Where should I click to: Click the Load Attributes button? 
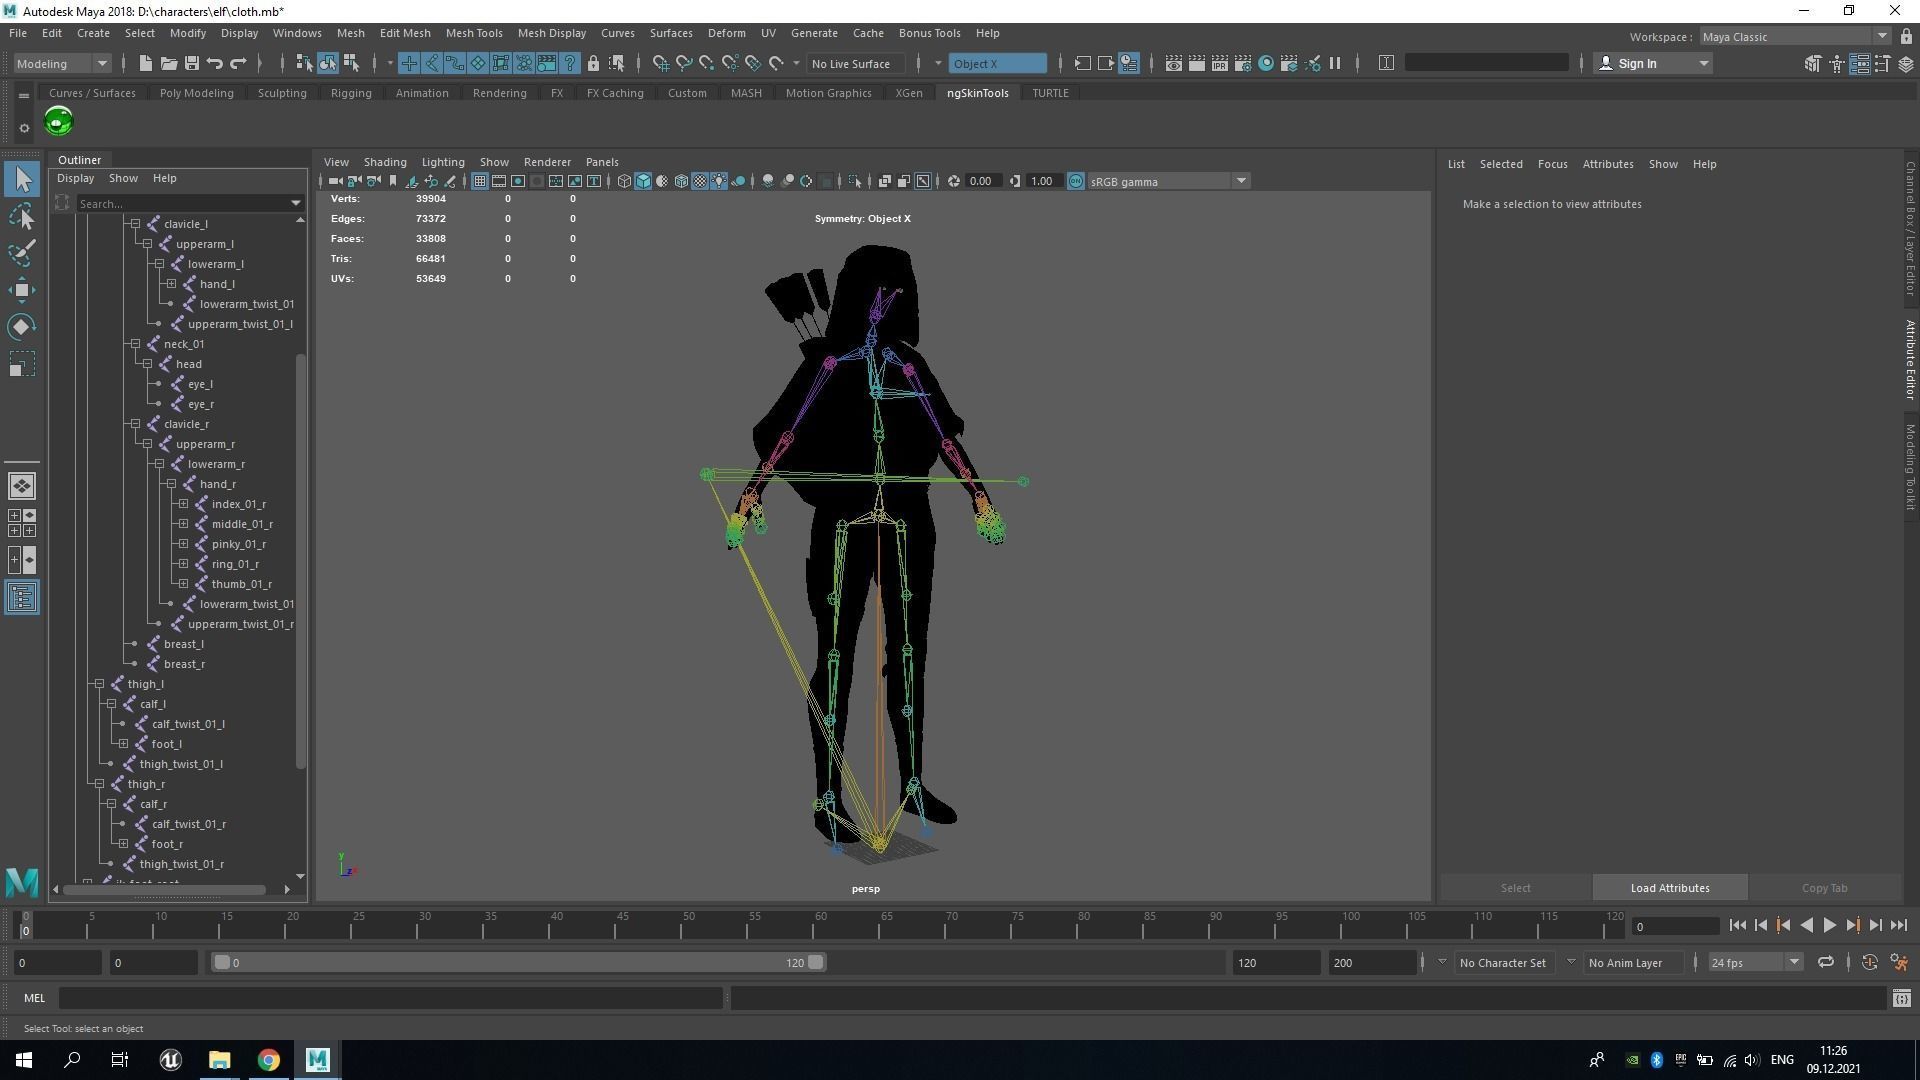(1669, 888)
